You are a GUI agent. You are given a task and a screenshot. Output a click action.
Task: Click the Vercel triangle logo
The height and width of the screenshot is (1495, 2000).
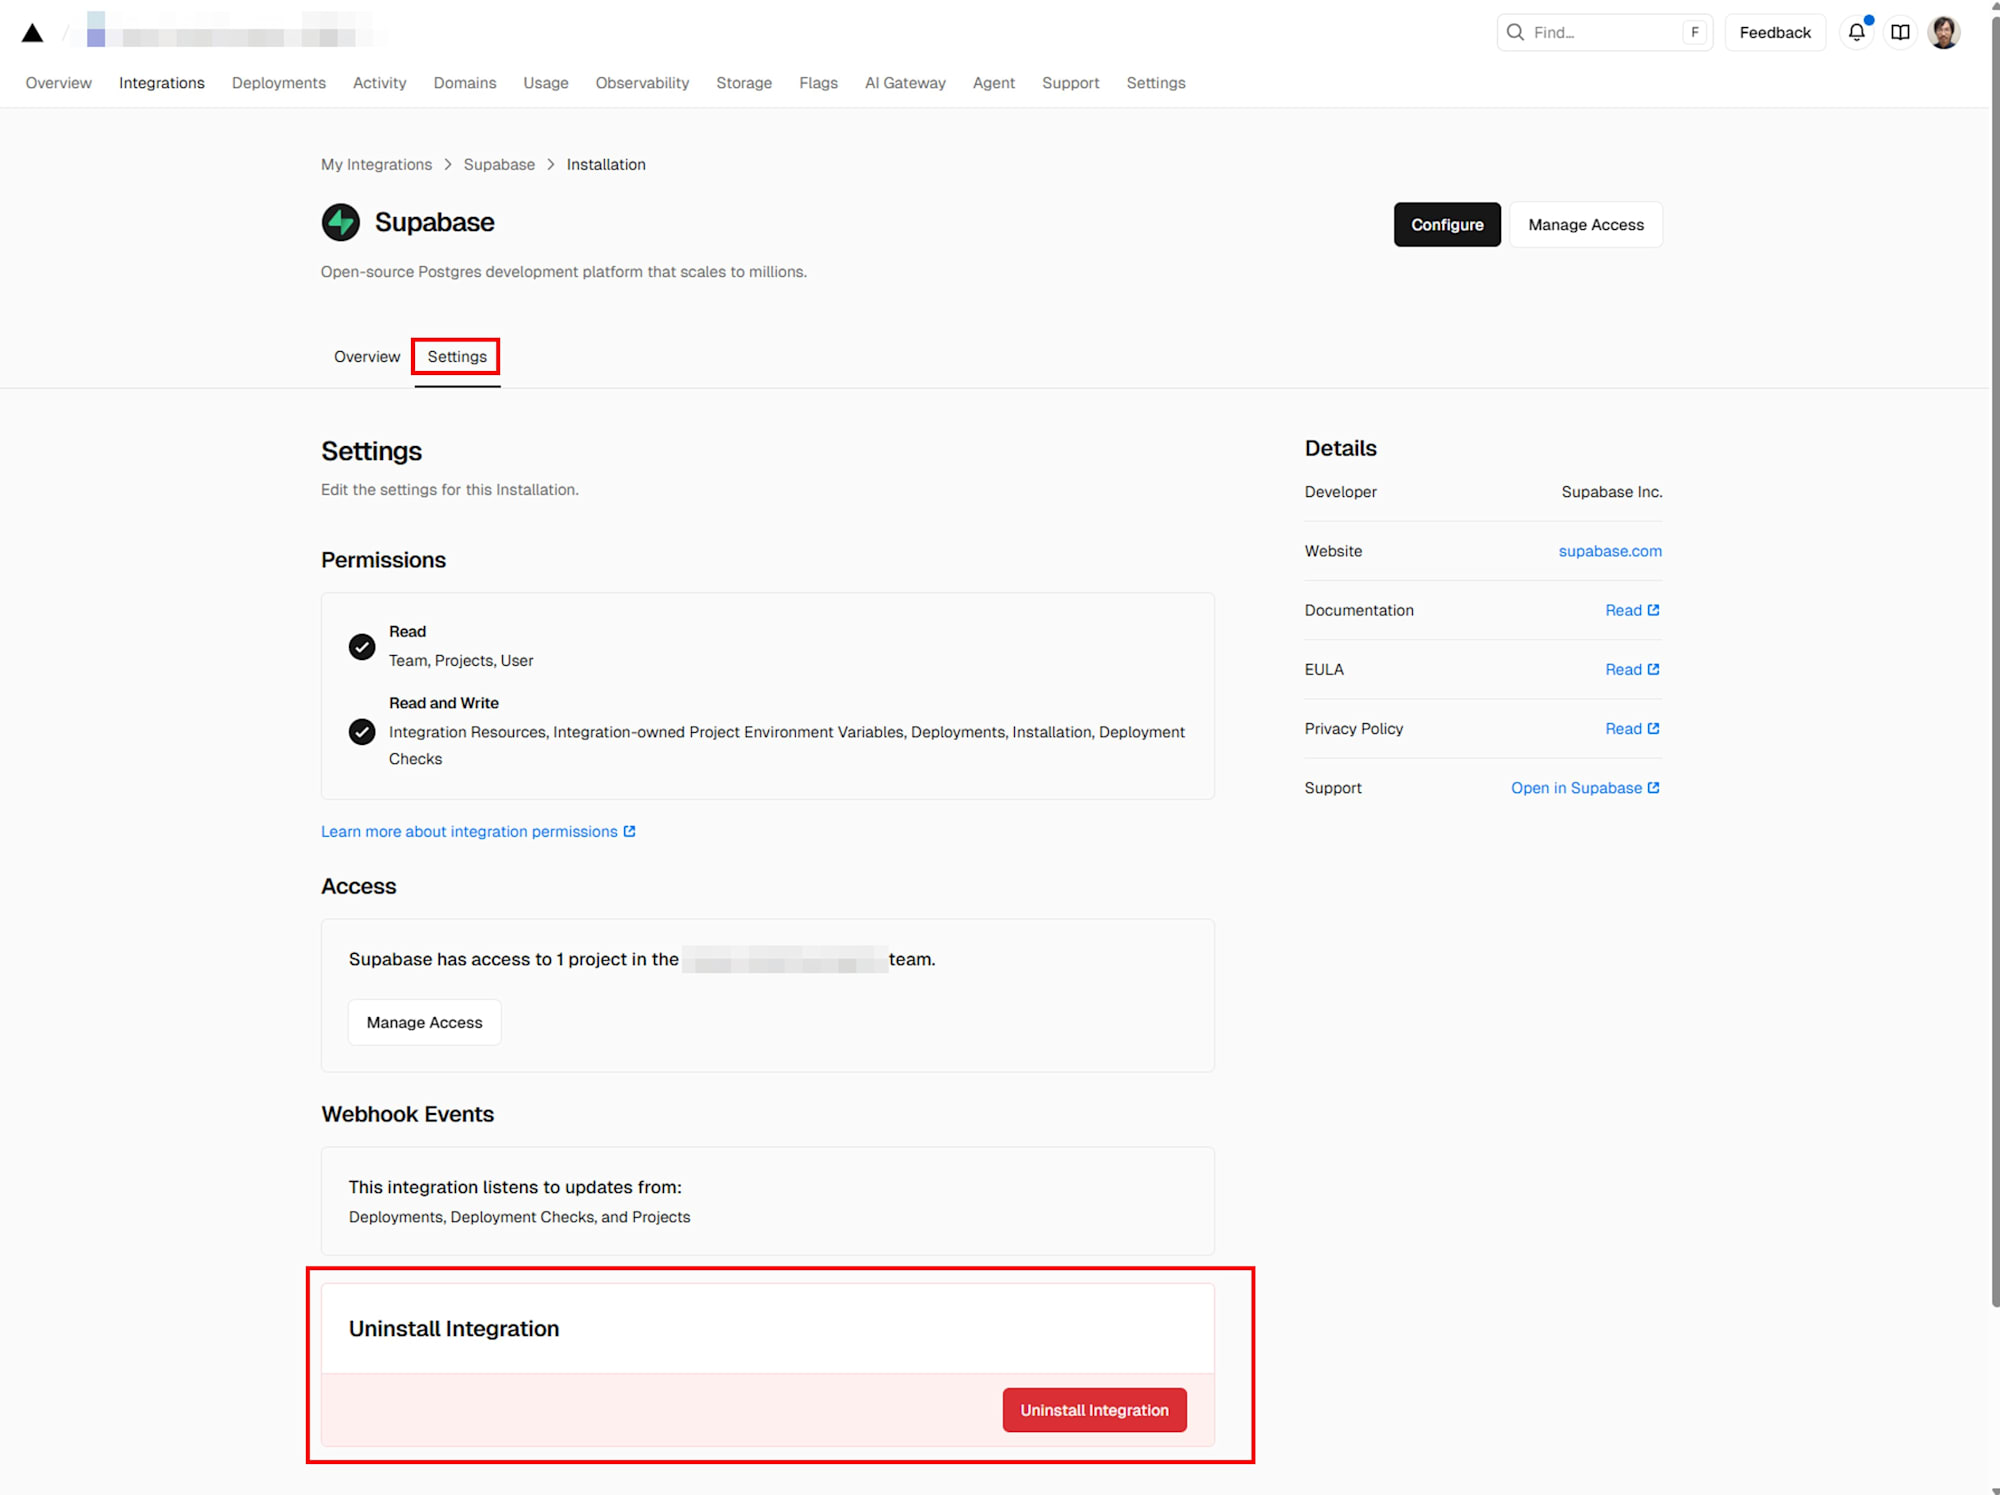pyautogui.click(x=32, y=33)
